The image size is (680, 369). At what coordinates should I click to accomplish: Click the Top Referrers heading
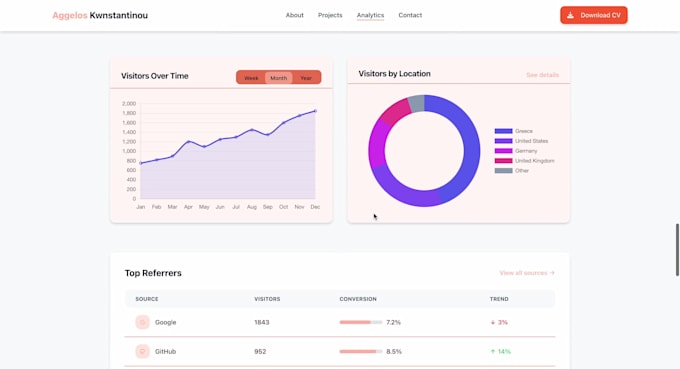click(x=153, y=273)
